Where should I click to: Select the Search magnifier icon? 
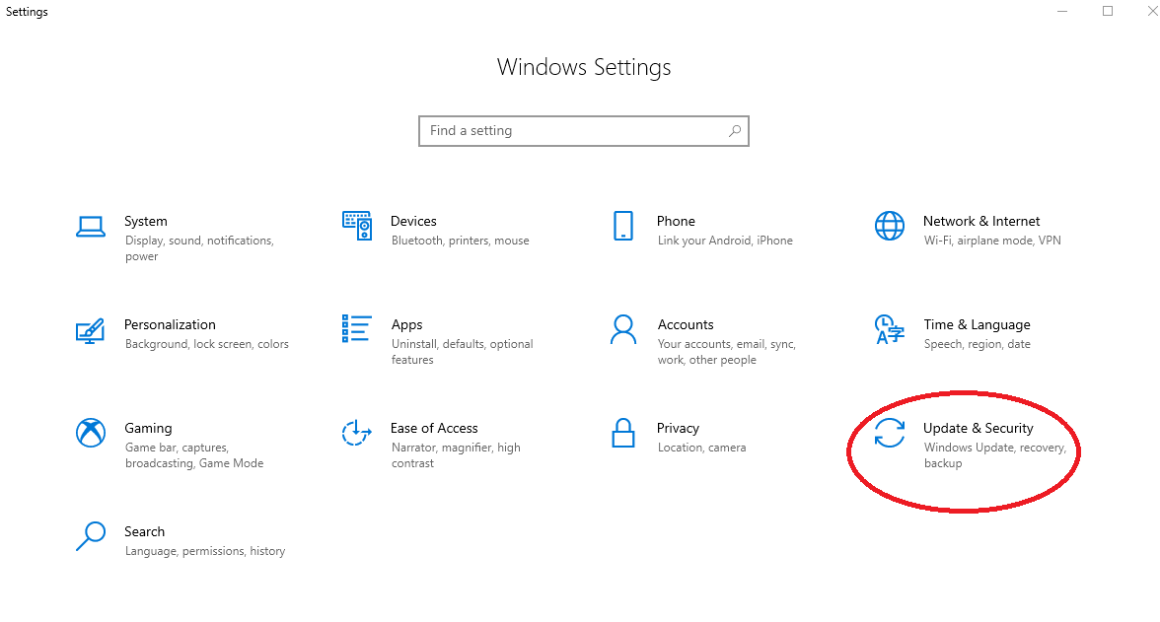[91, 538]
